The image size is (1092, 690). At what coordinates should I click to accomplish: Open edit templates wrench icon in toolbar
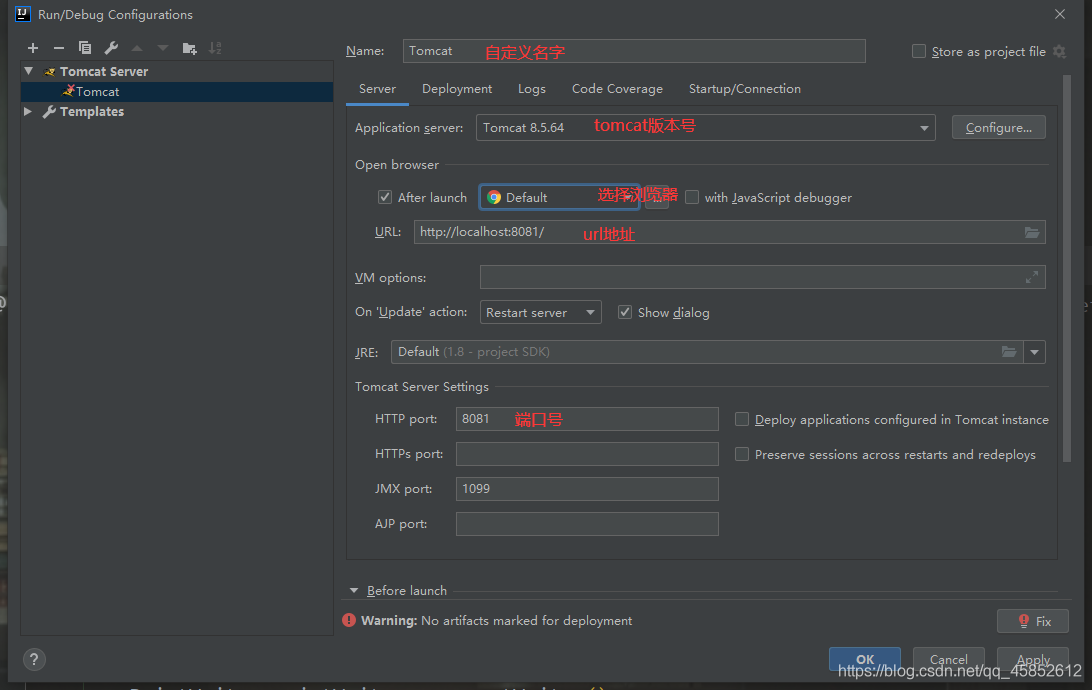(111, 48)
